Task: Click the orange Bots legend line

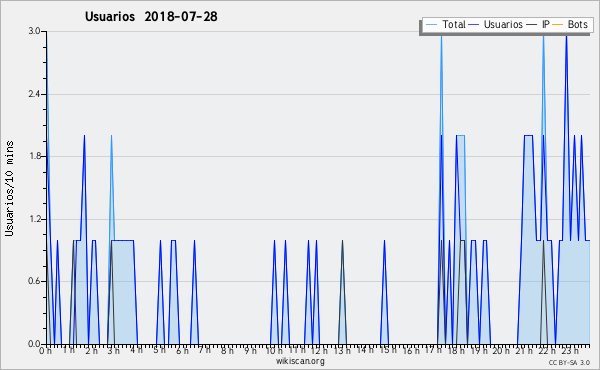Action: [x=558, y=25]
